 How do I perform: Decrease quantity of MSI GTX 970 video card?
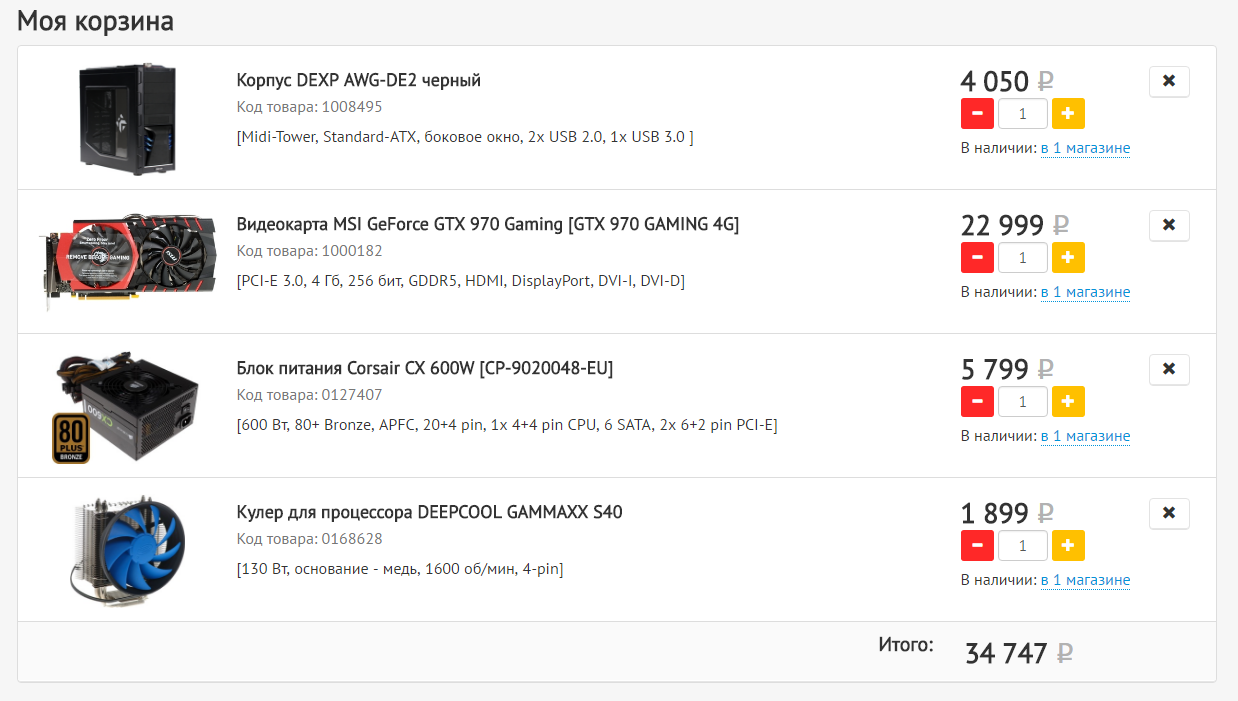click(977, 258)
